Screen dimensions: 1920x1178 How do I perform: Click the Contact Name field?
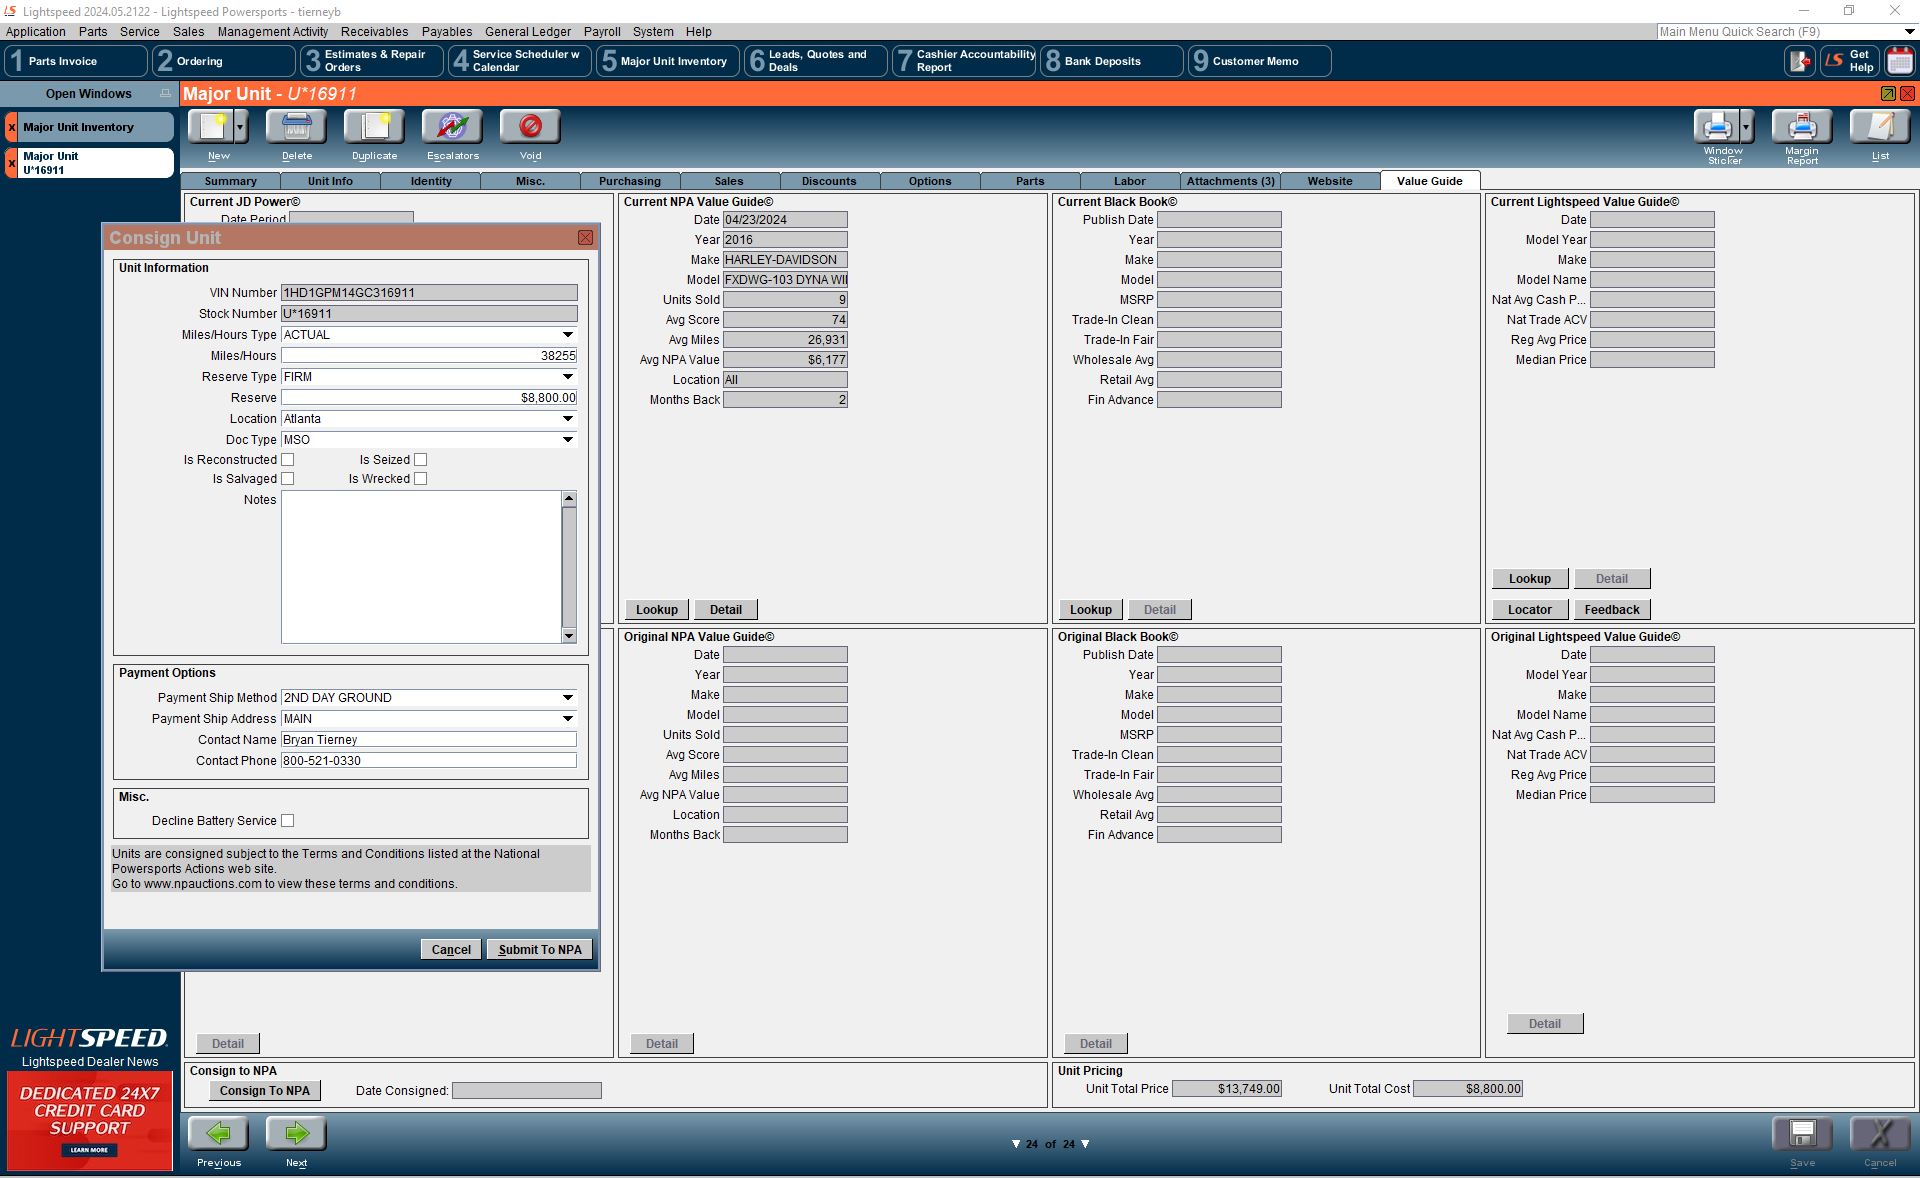(x=429, y=740)
